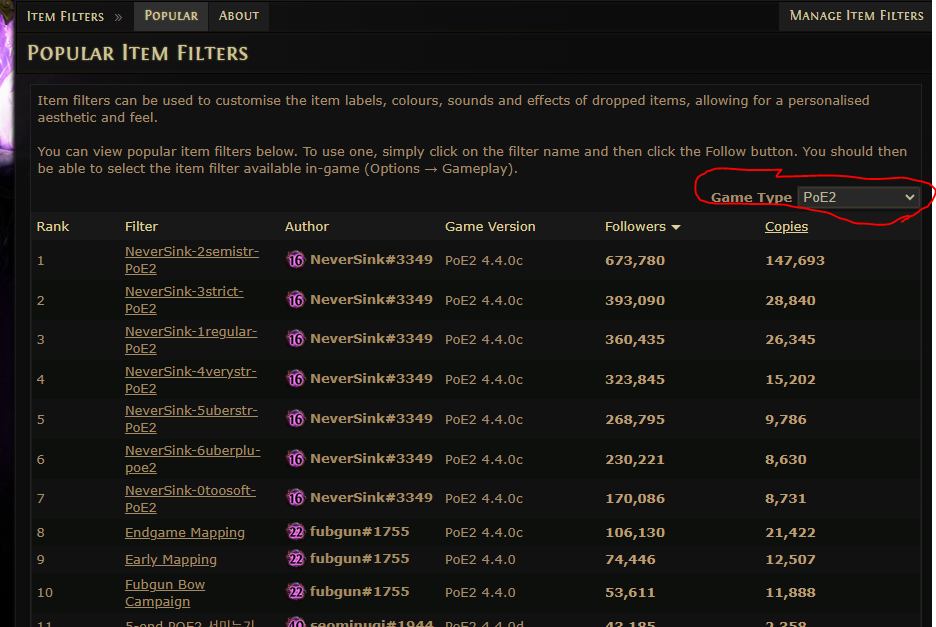The image size is (936, 627).
Task: Click author fubgun#1755 in Early Mapping row
Action: [359, 559]
